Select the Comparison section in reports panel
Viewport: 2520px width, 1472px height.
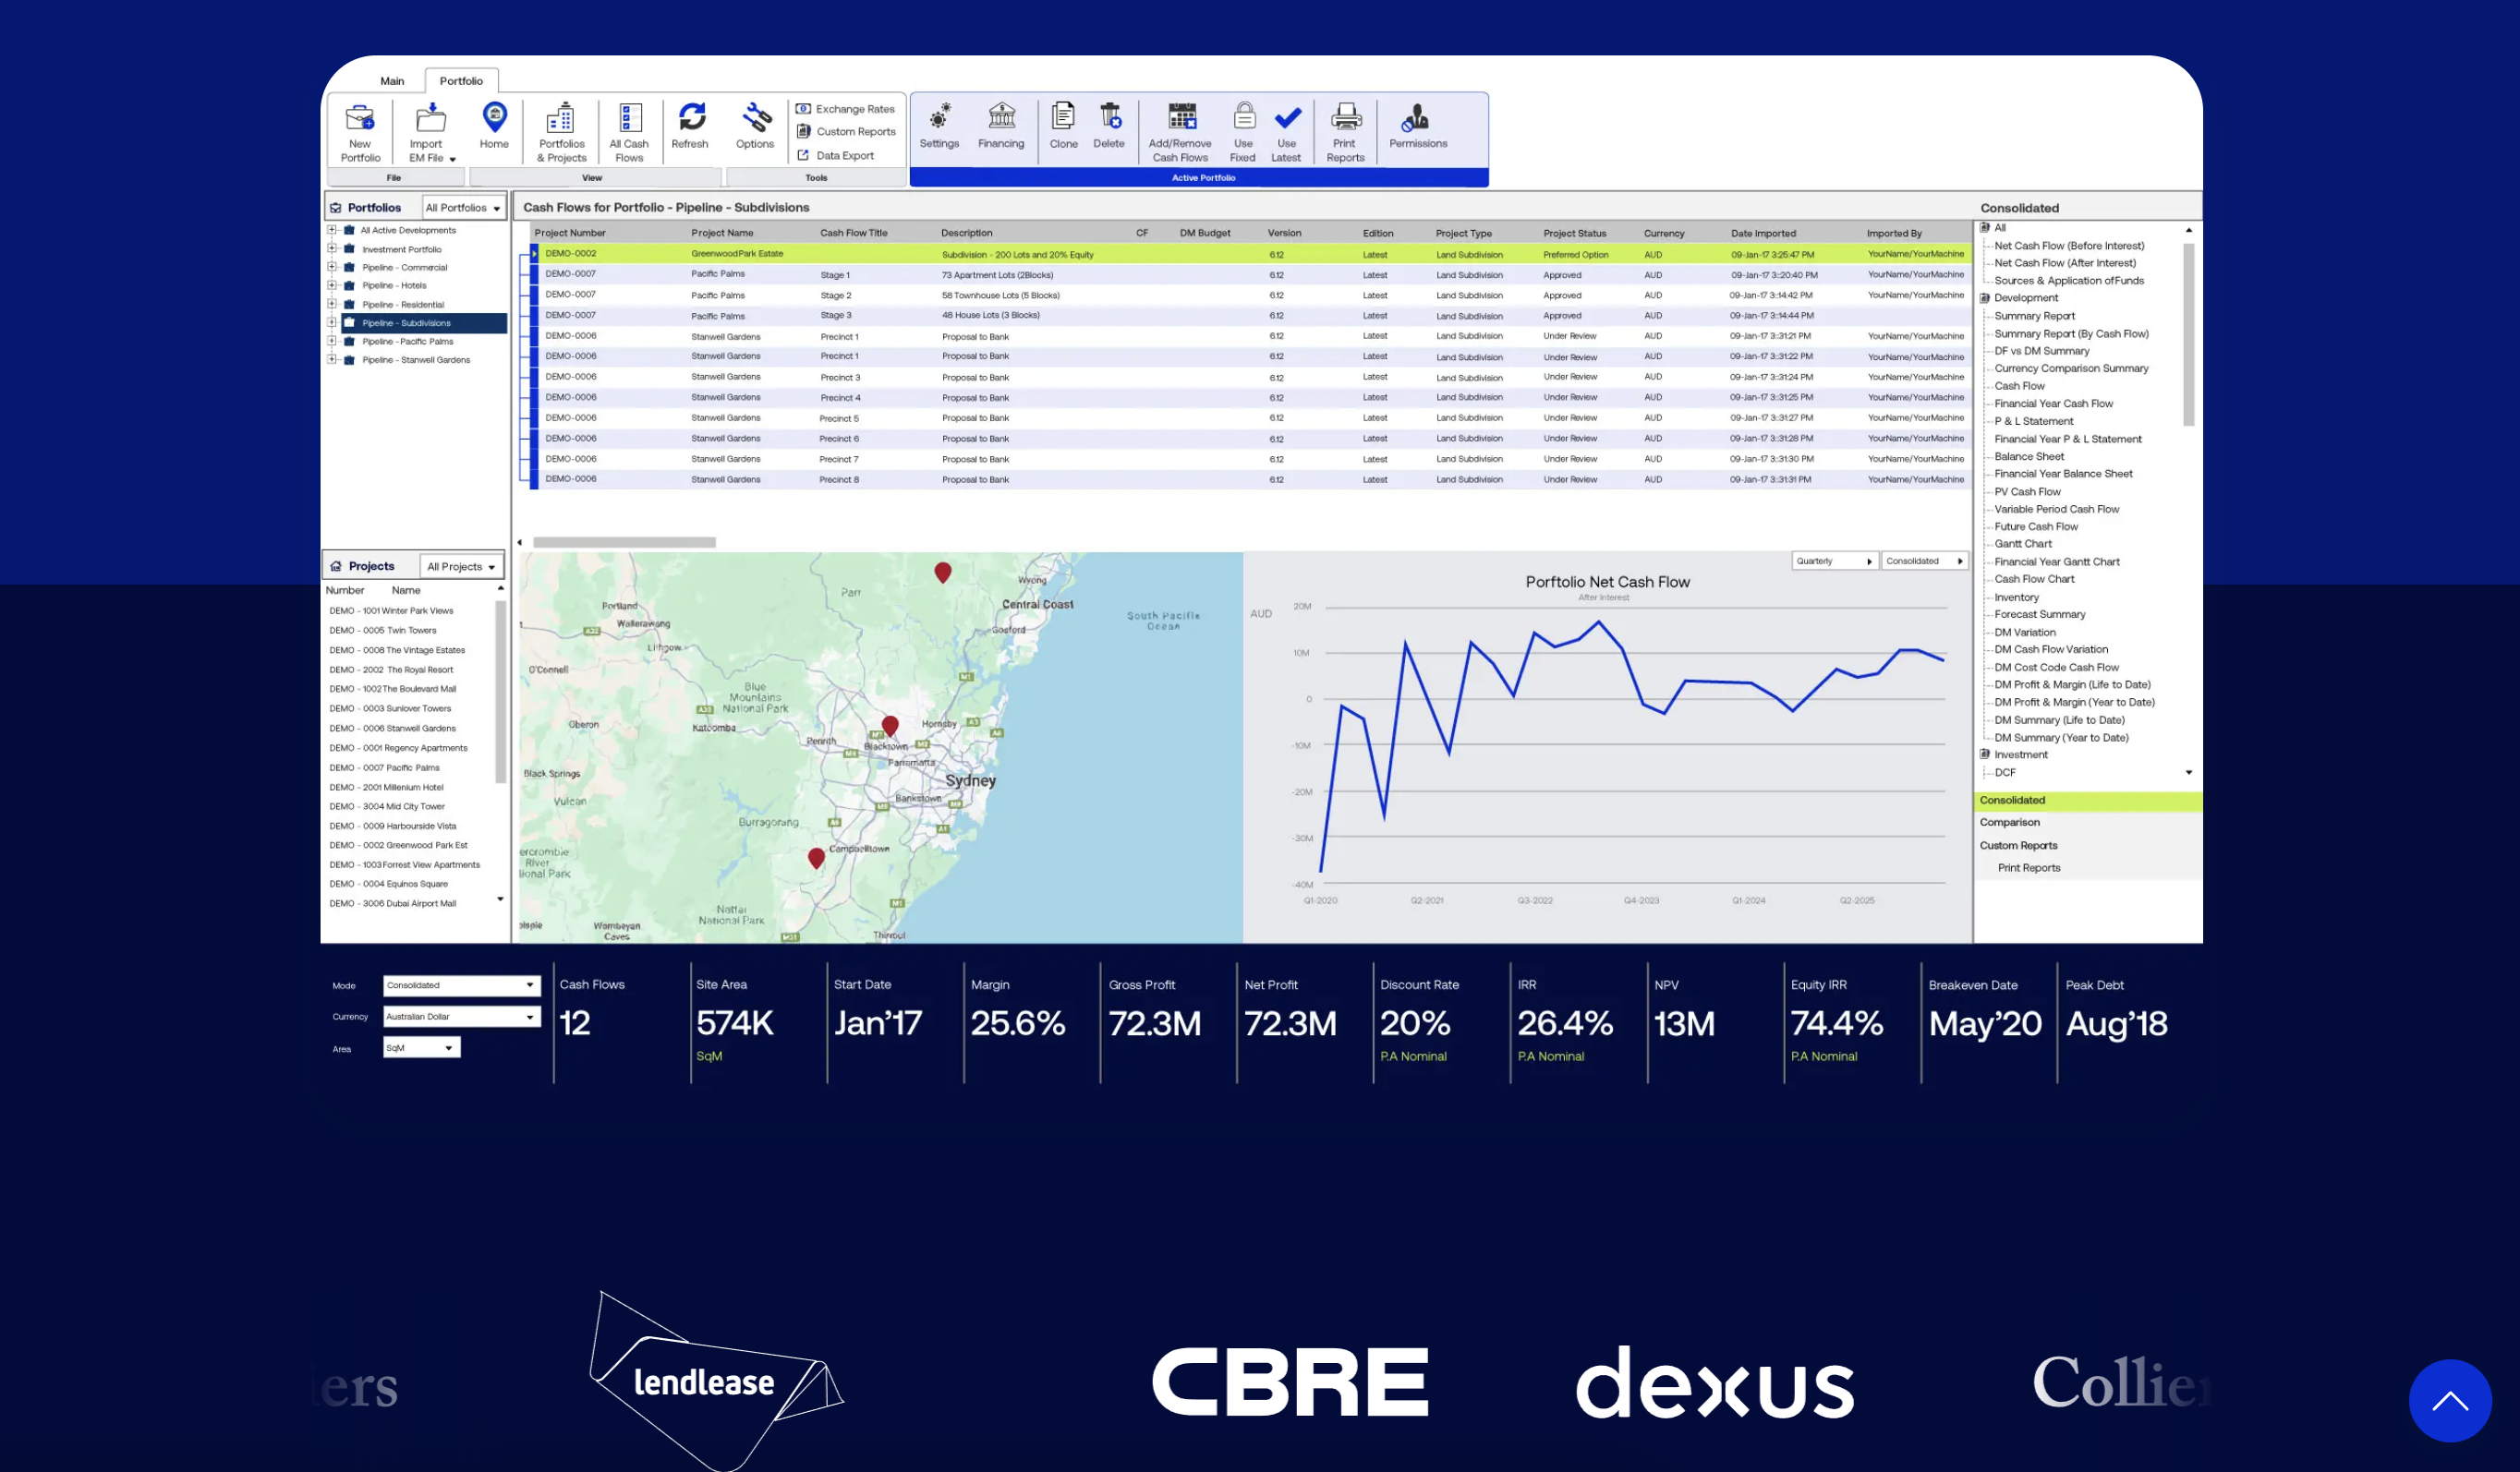click(x=2010, y=823)
